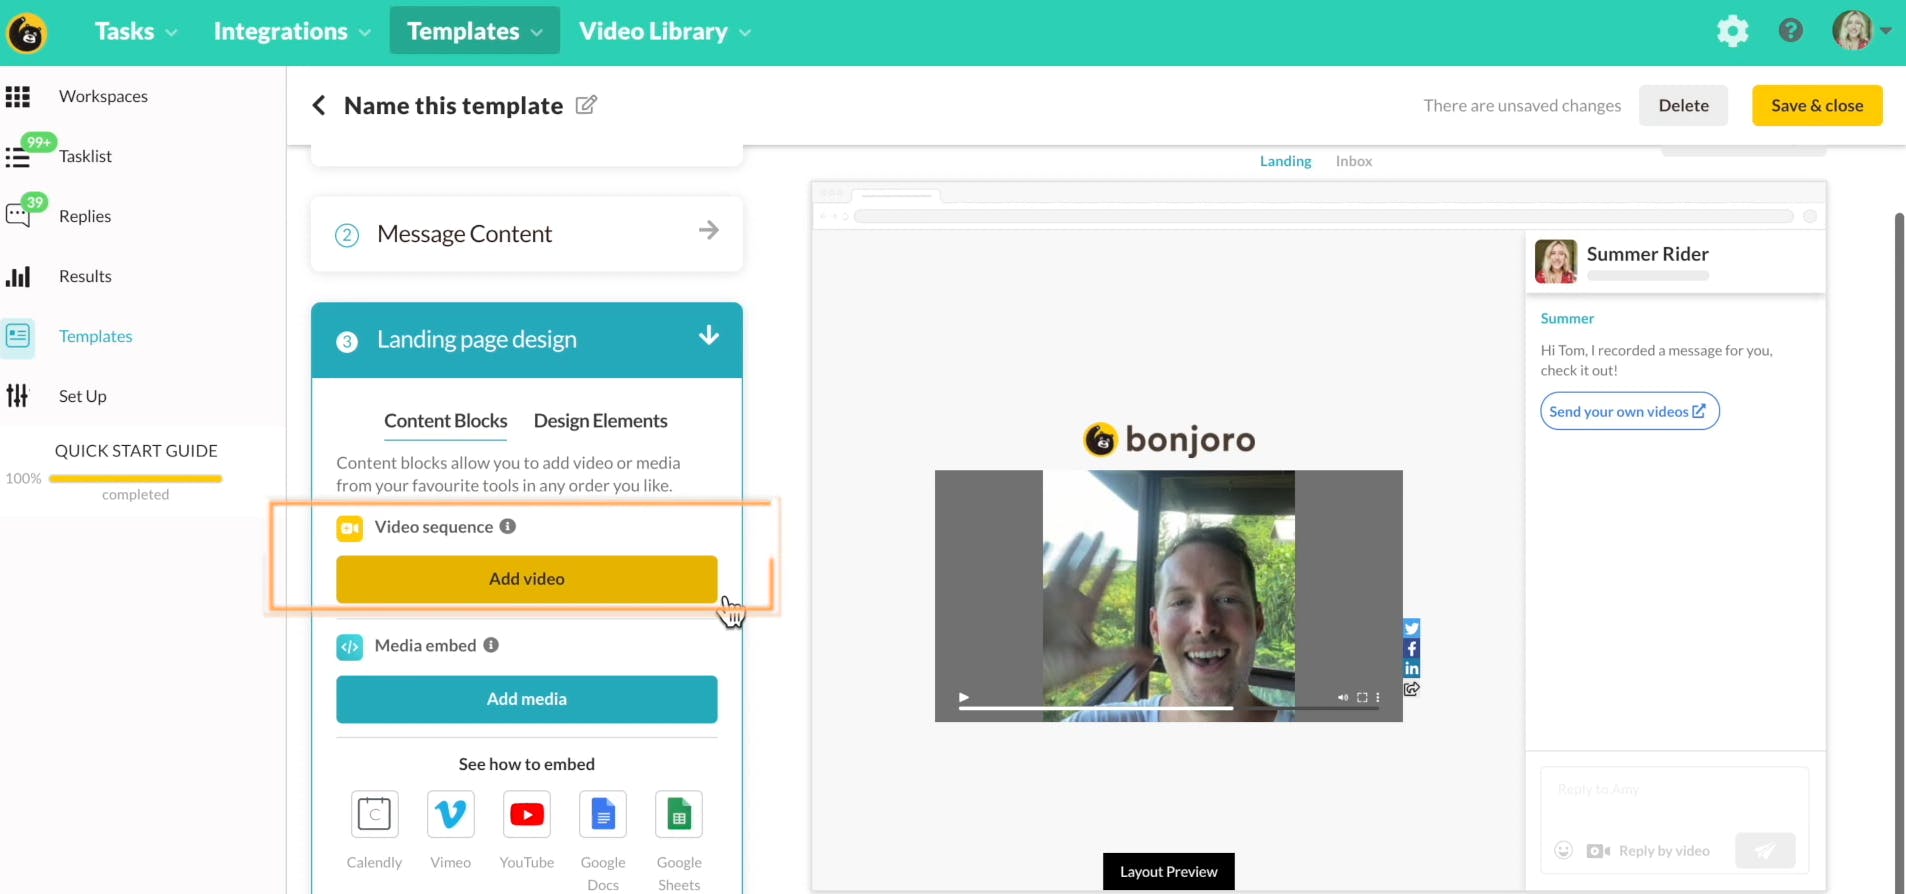The image size is (1906, 894).
Task: Share on Facebook icon beside video
Action: tap(1411, 648)
